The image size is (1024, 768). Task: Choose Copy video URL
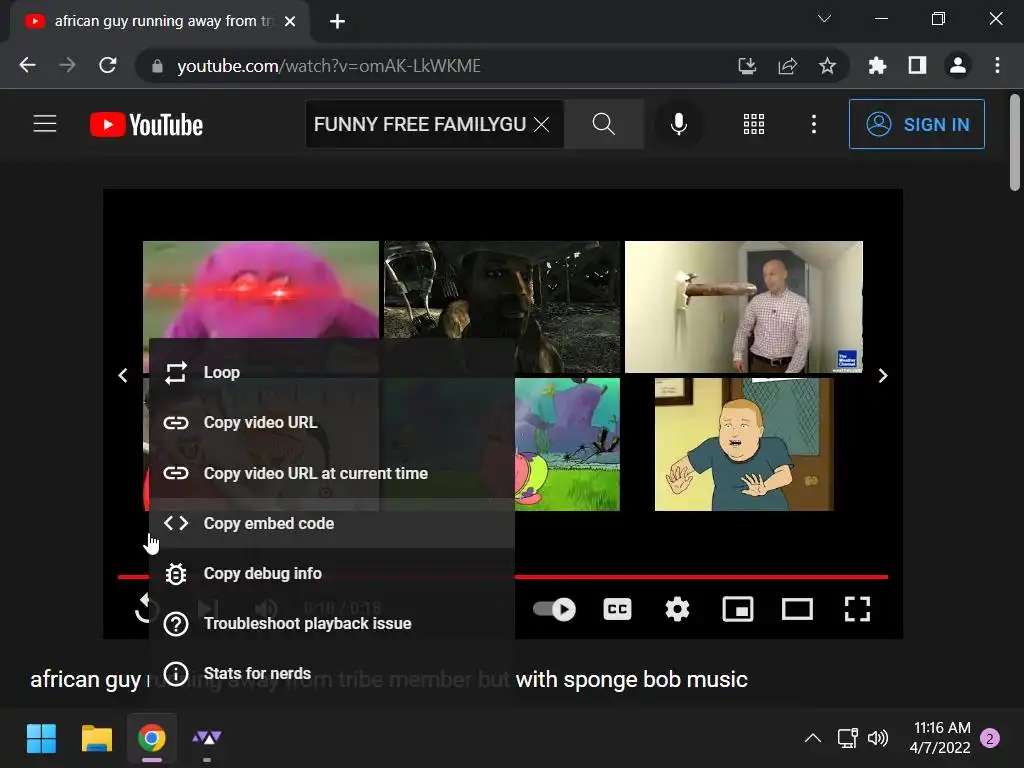[x=332, y=423]
